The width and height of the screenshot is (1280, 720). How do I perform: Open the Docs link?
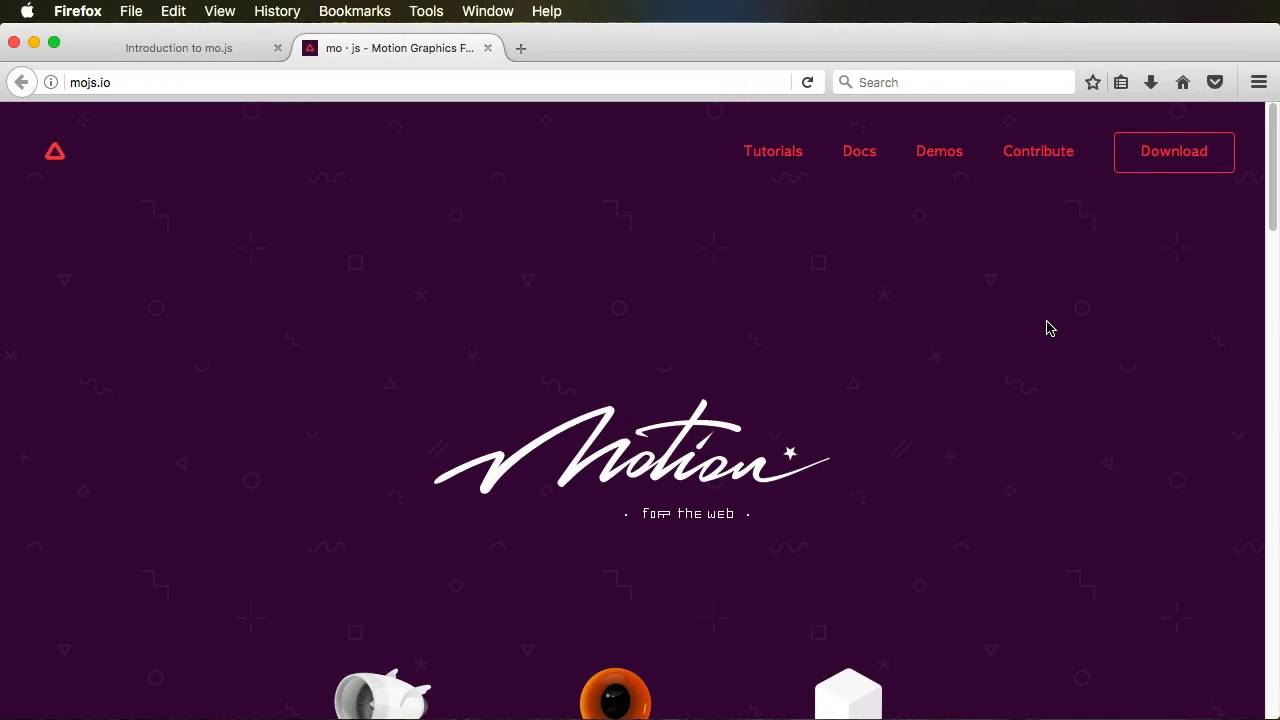click(859, 151)
